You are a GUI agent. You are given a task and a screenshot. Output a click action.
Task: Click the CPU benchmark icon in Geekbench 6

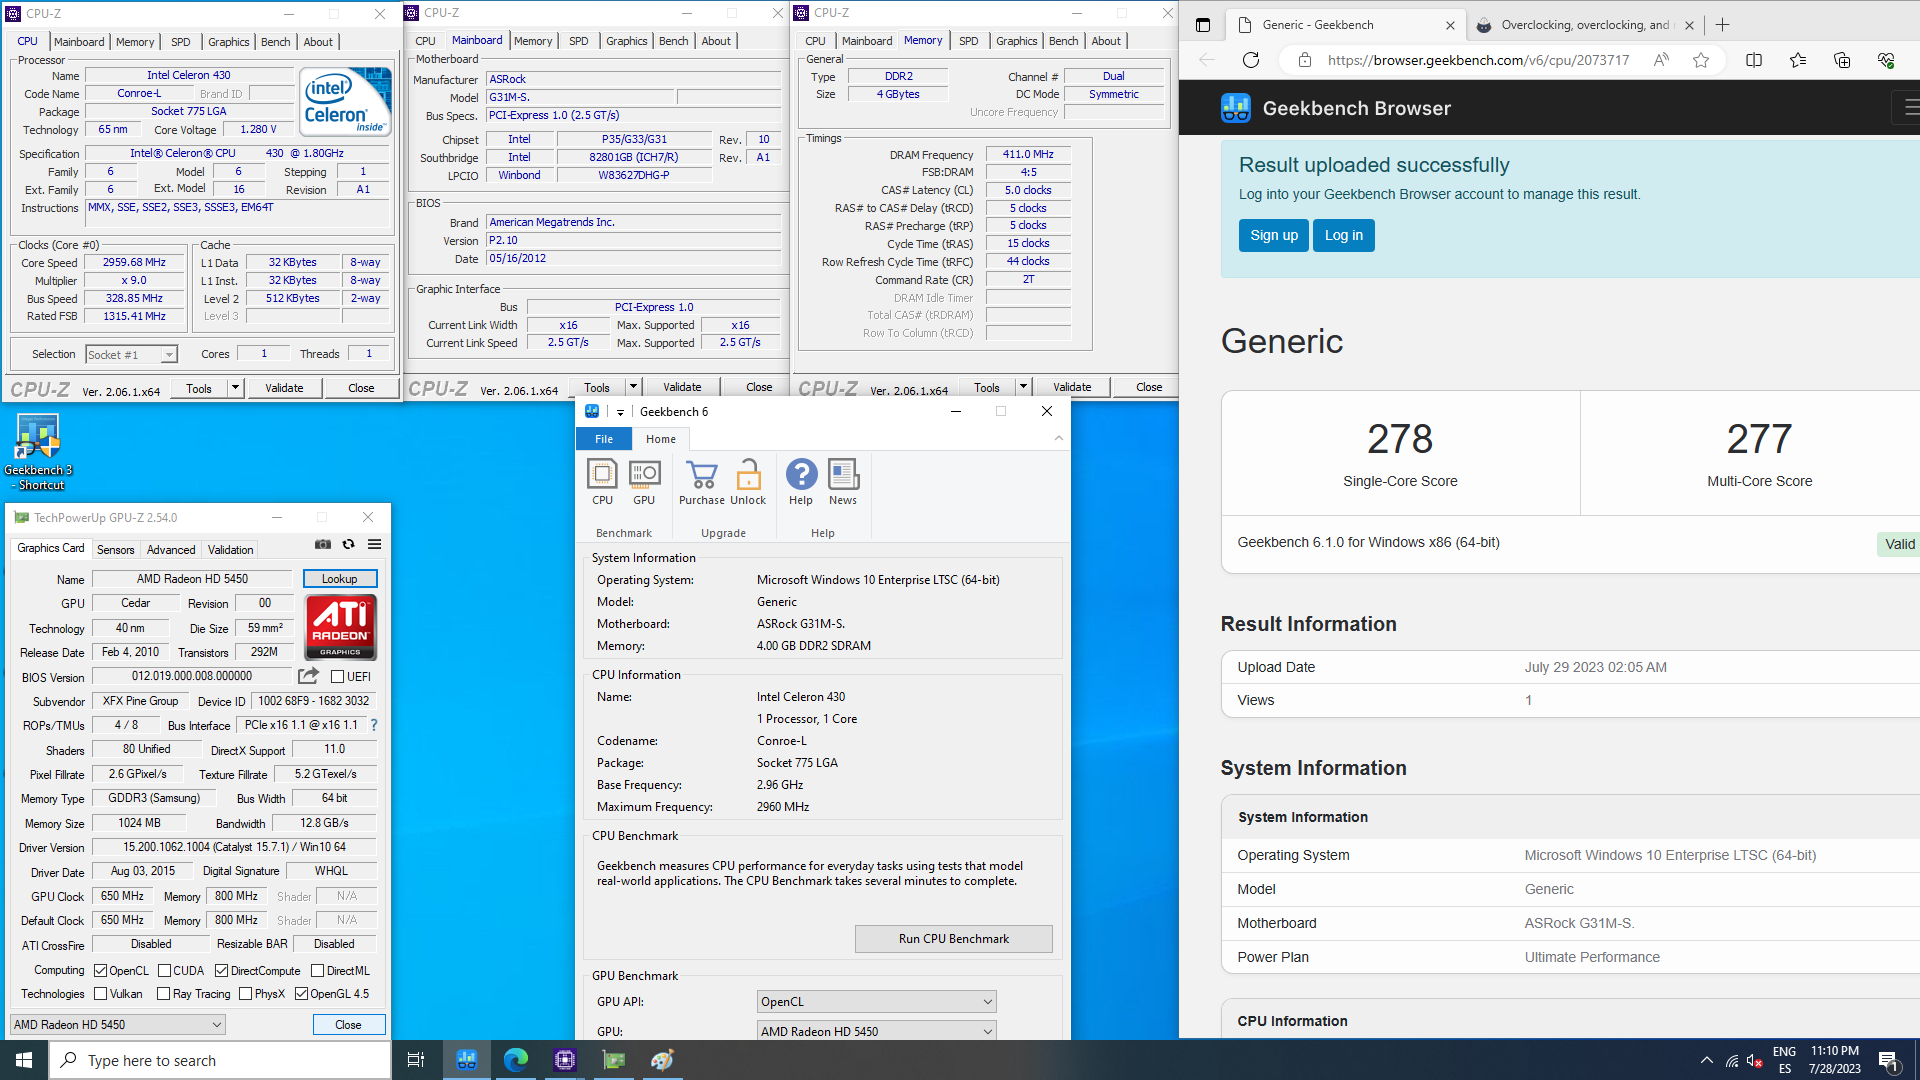(x=602, y=482)
